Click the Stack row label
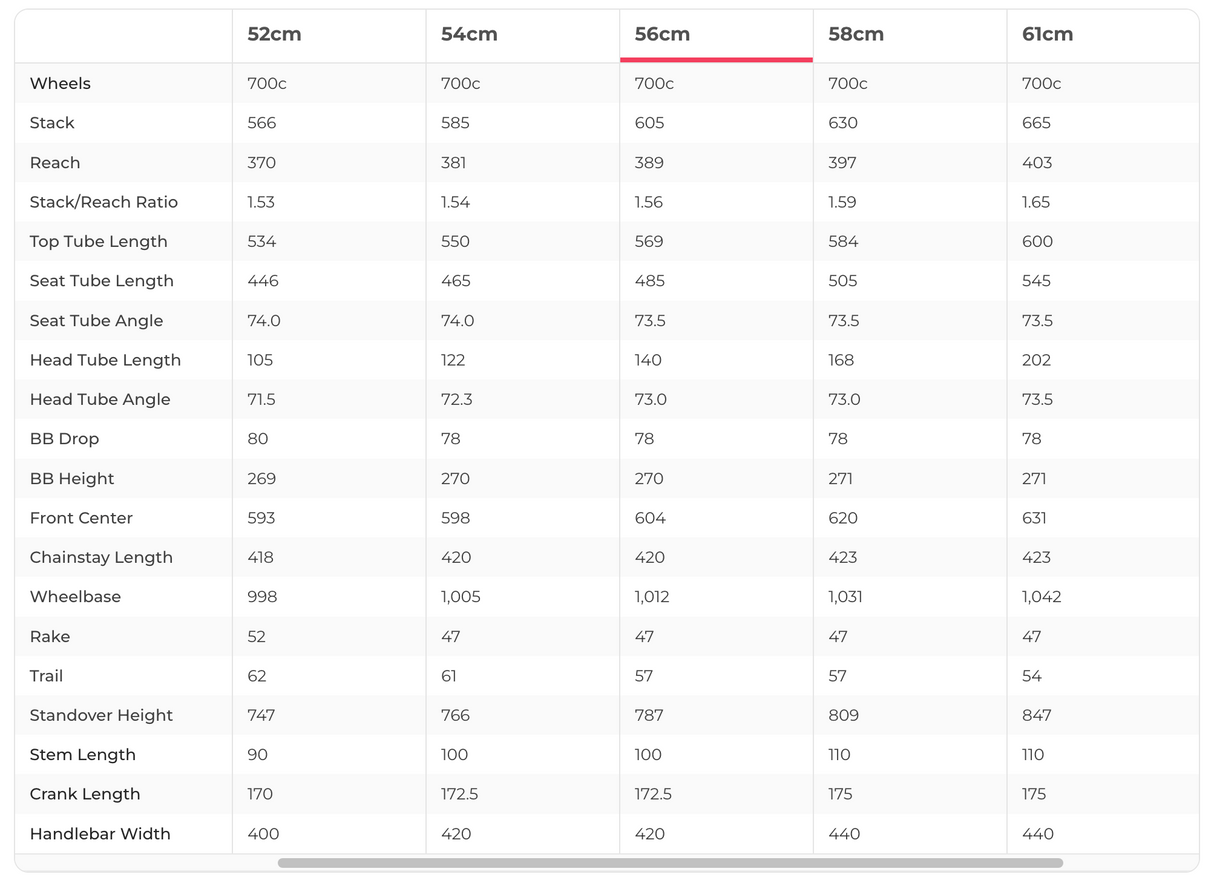This screenshot has width=1214, height=886. click(52, 123)
